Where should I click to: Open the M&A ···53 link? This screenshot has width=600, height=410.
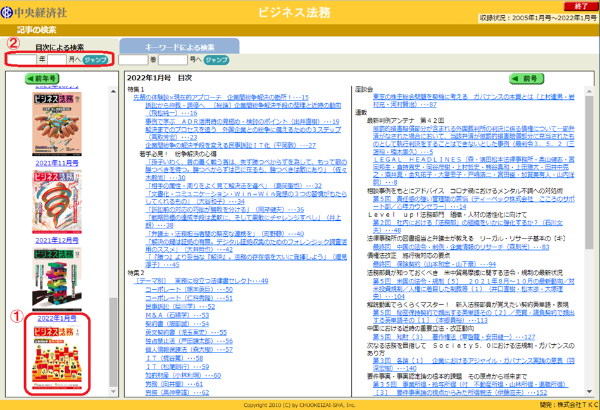tap(177, 315)
